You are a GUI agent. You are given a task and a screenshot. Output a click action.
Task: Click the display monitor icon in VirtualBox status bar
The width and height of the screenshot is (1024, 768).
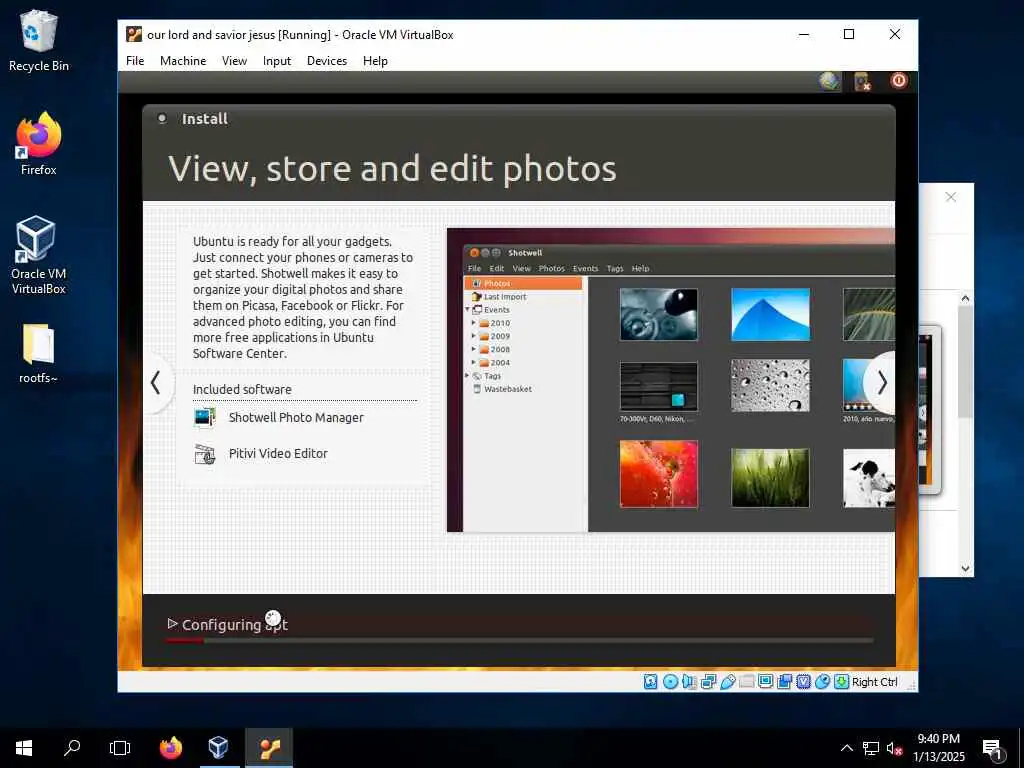pos(765,682)
